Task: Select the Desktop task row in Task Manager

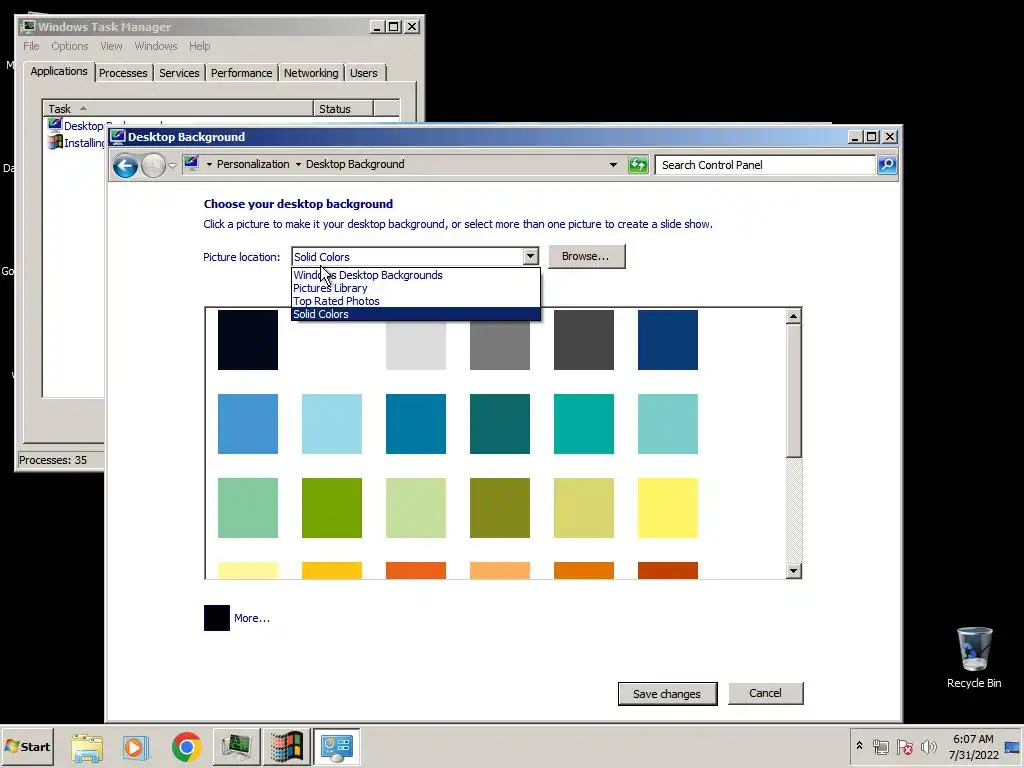Action: click(x=76, y=126)
